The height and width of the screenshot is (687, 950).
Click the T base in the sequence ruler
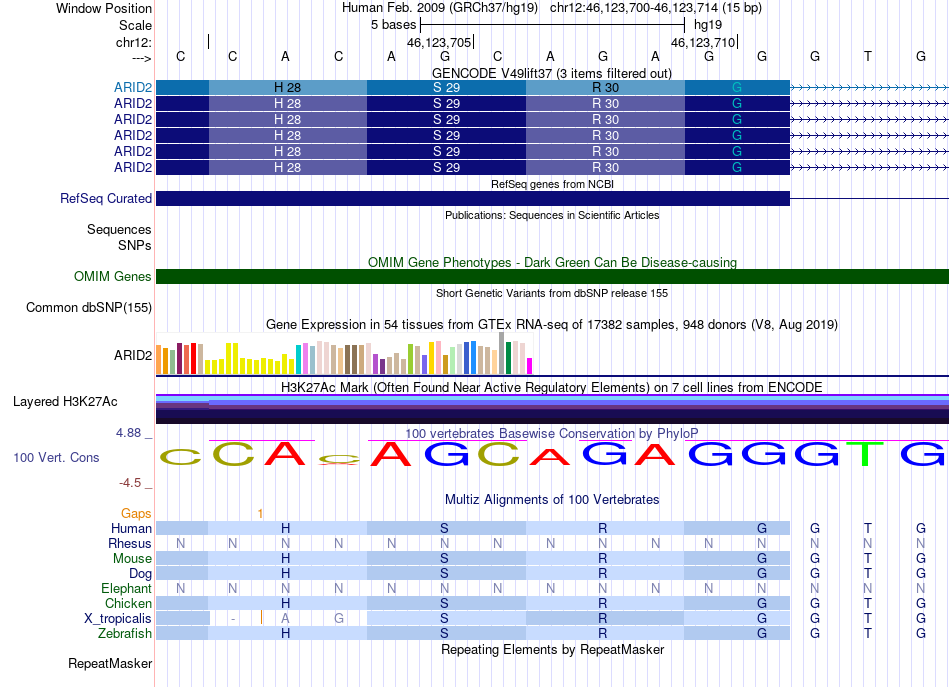coord(868,56)
